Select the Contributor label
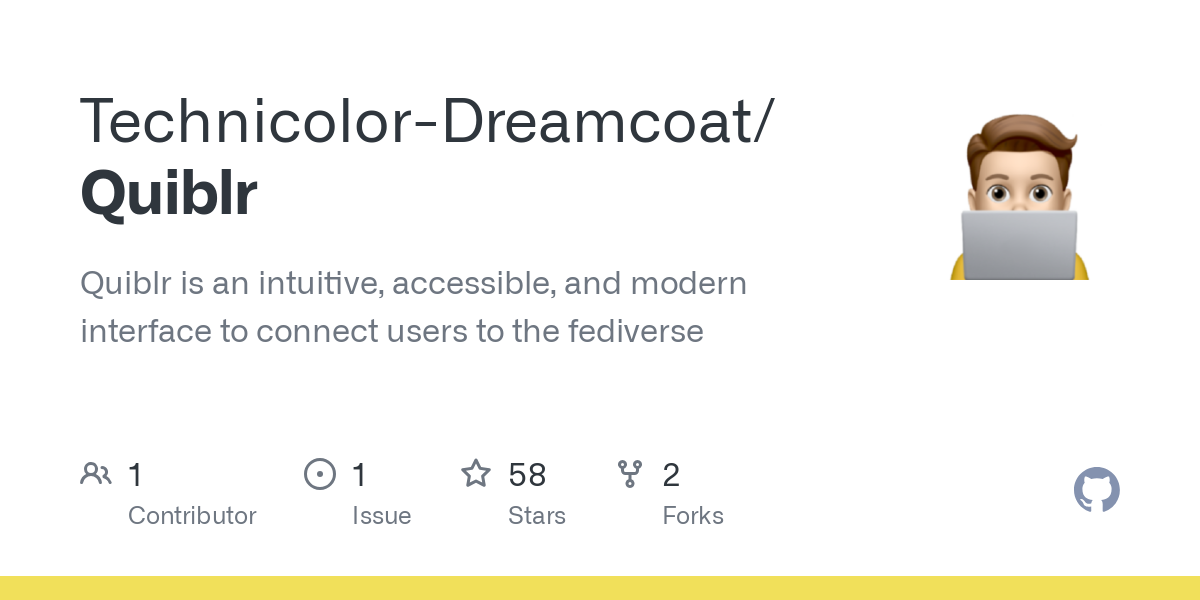 pyautogui.click(x=192, y=516)
